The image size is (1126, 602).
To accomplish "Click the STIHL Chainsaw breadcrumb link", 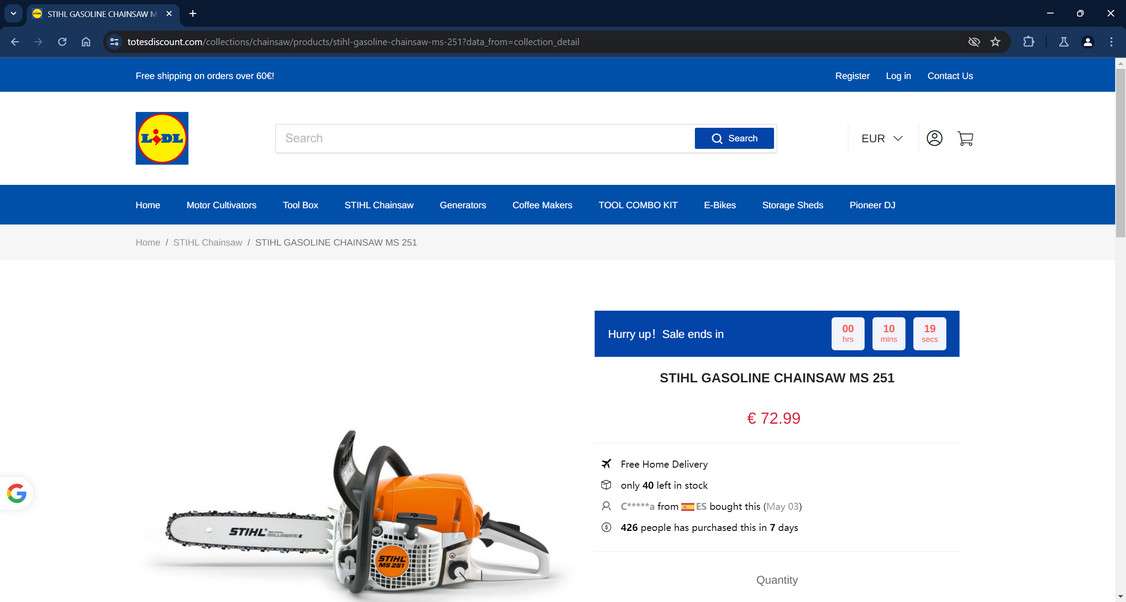I will [x=208, y=242].
